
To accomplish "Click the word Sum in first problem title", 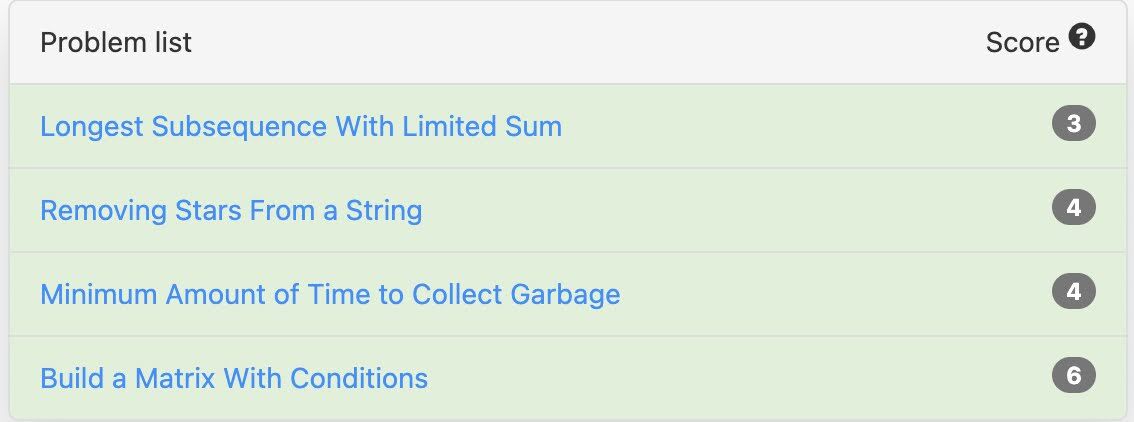I will (x=534, y=126).
